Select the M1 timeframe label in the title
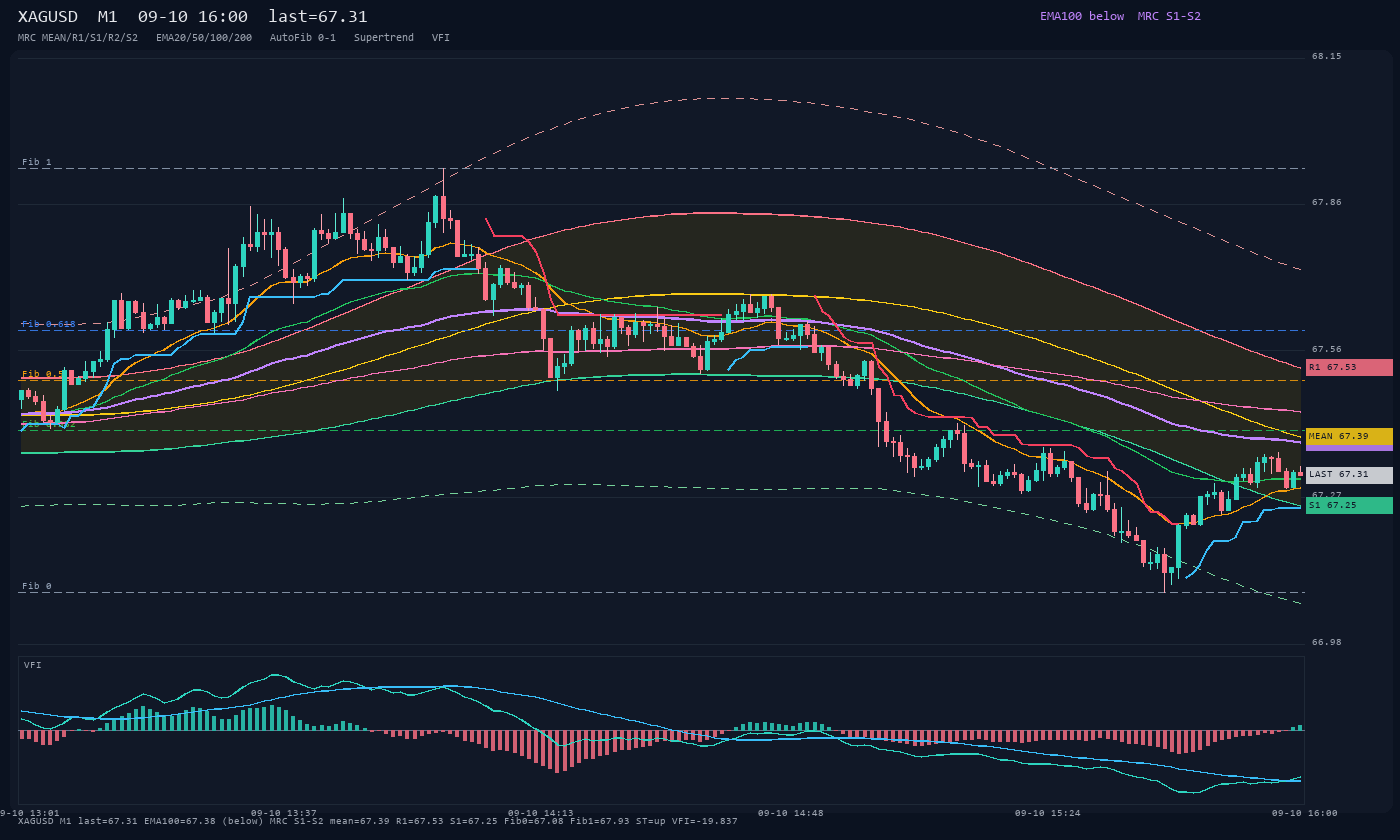This screenshot has height=840, width=1400. (107, 17)
